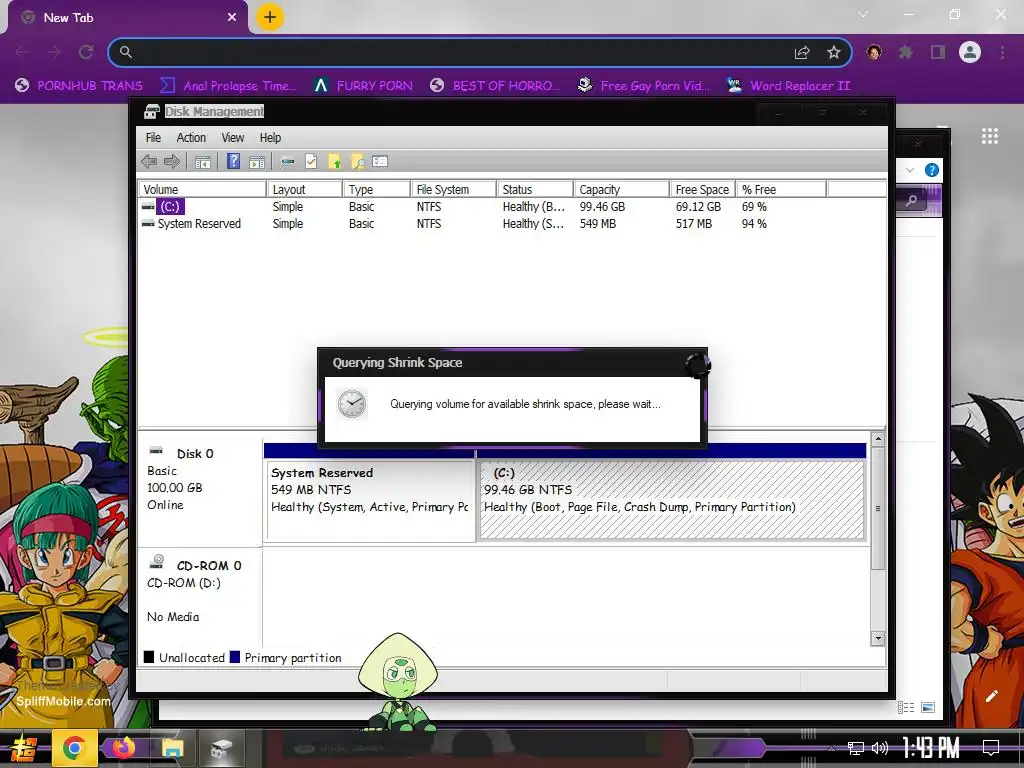
Task: Click help icon in background window
Action: (932, 170)
